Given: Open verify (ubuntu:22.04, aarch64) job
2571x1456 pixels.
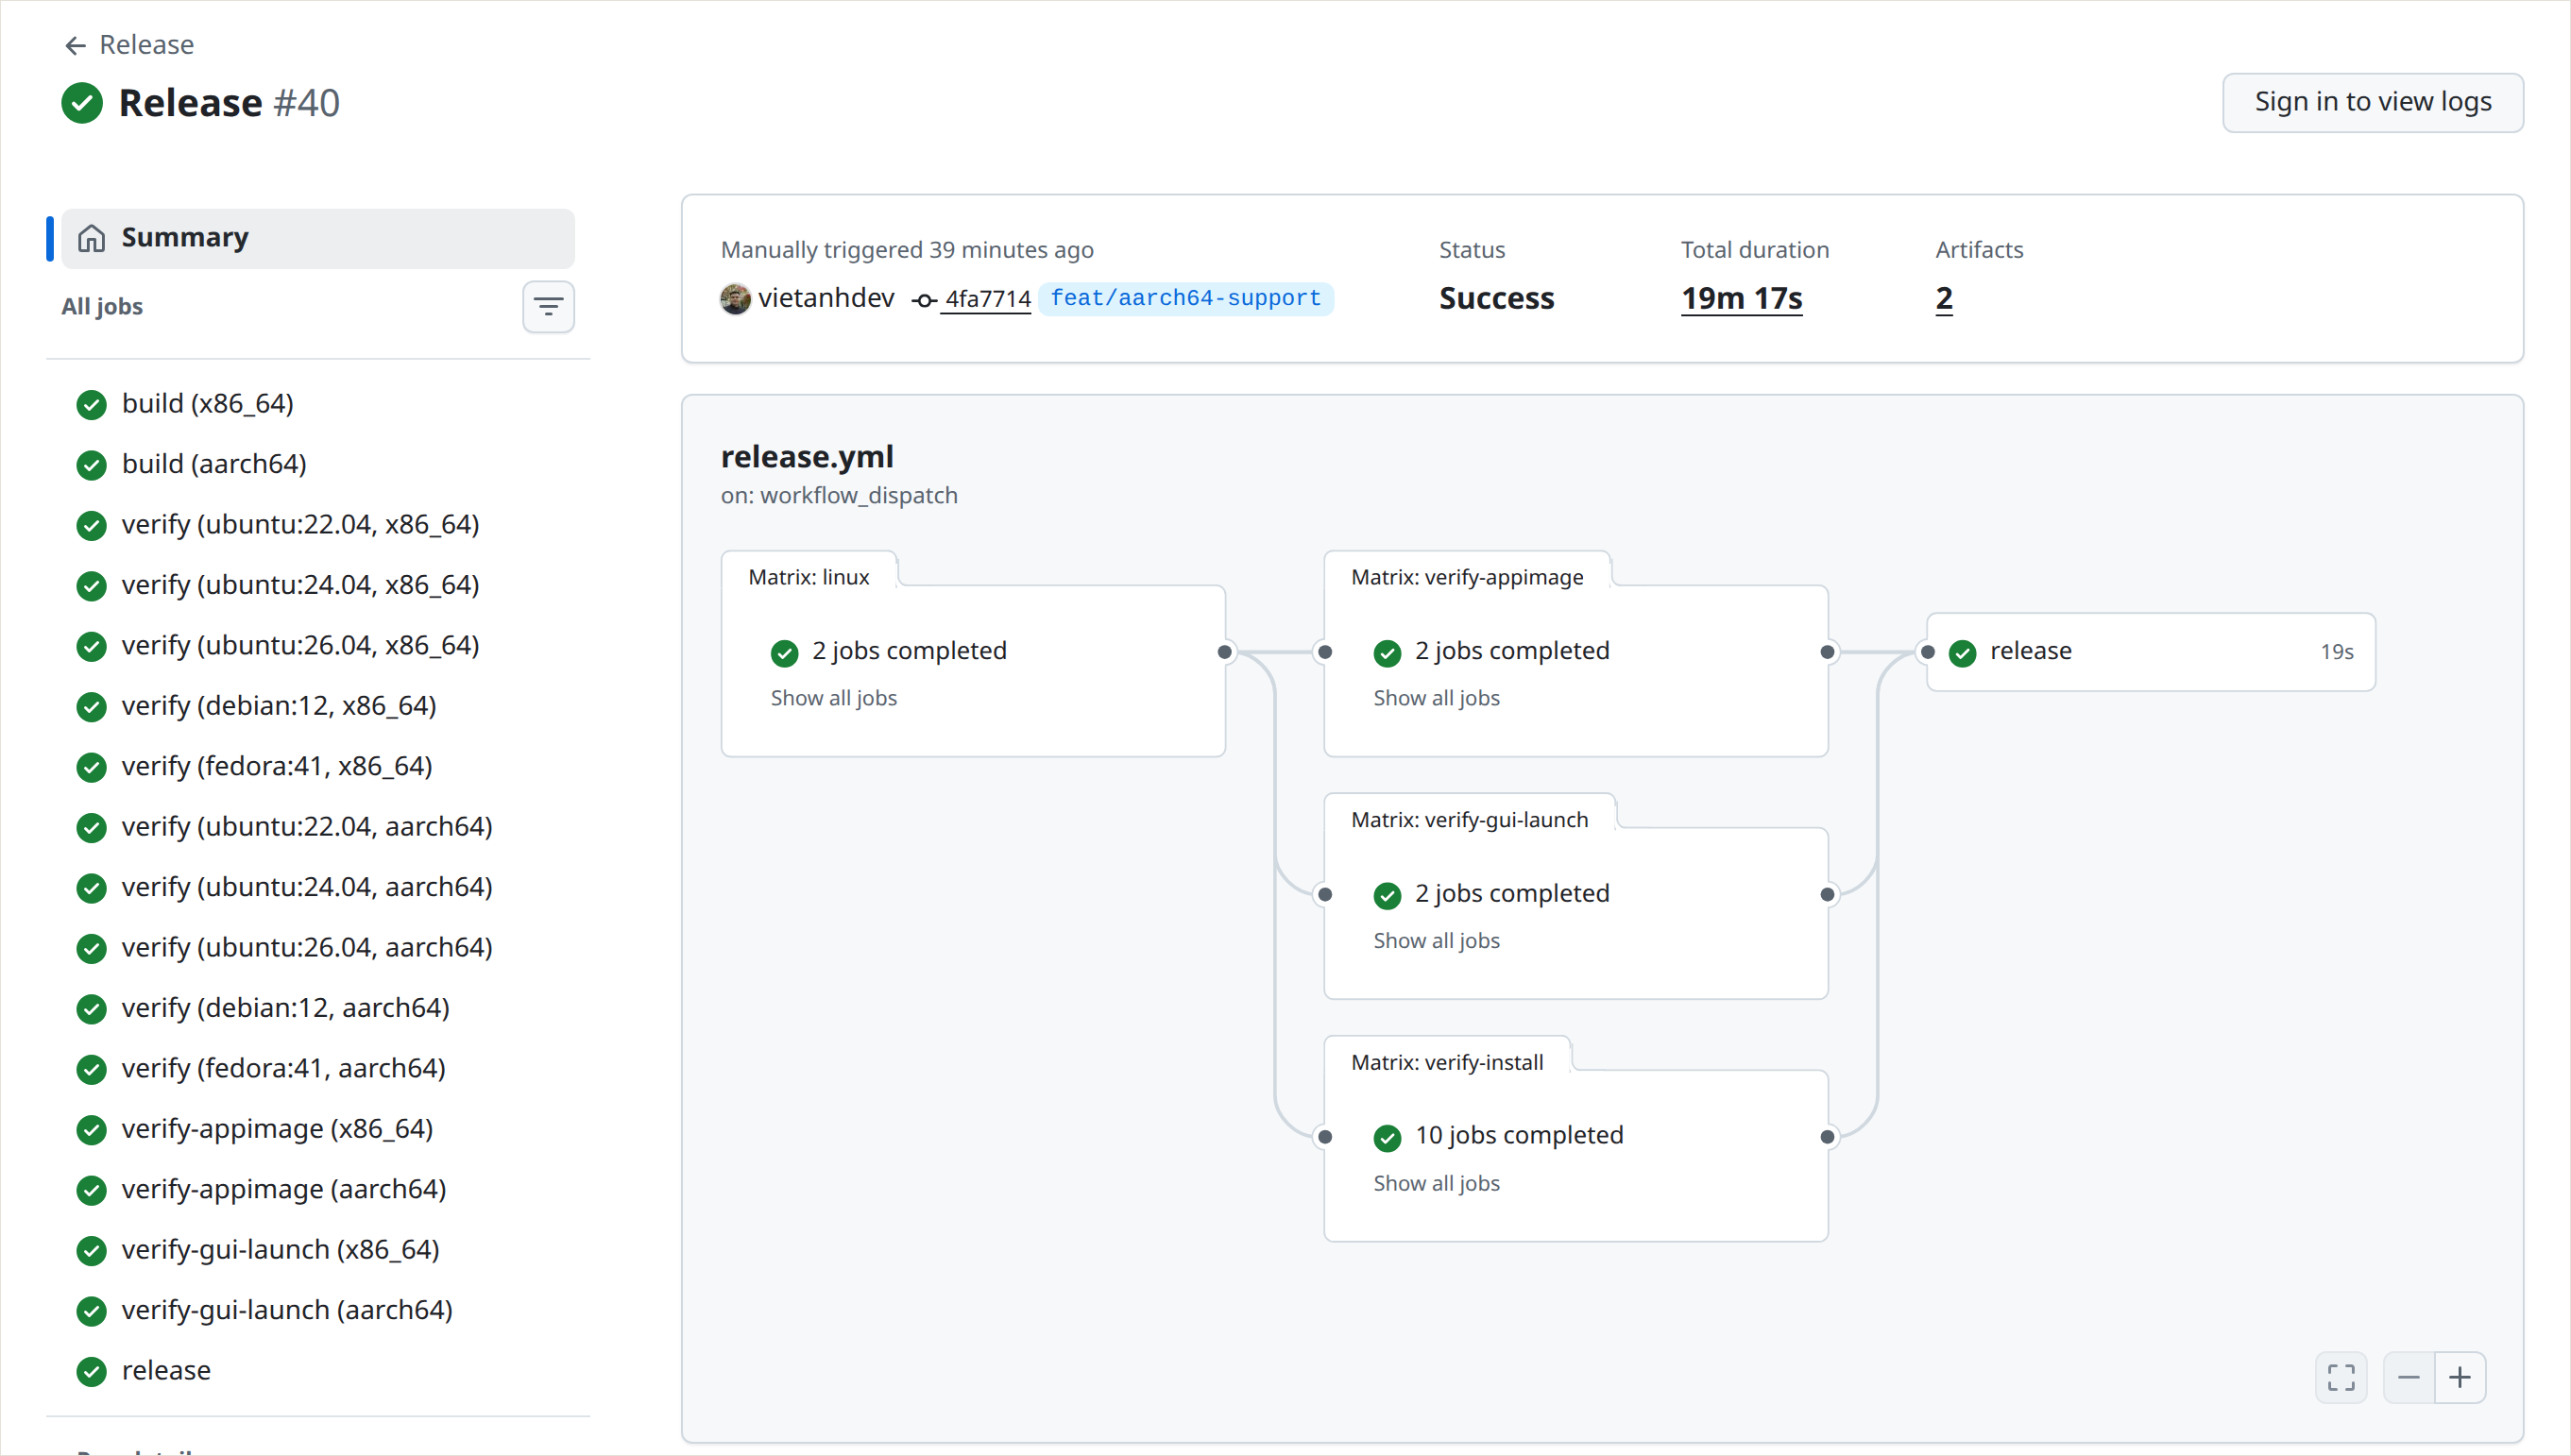Looking at the screenshot, I should (318, 827).
